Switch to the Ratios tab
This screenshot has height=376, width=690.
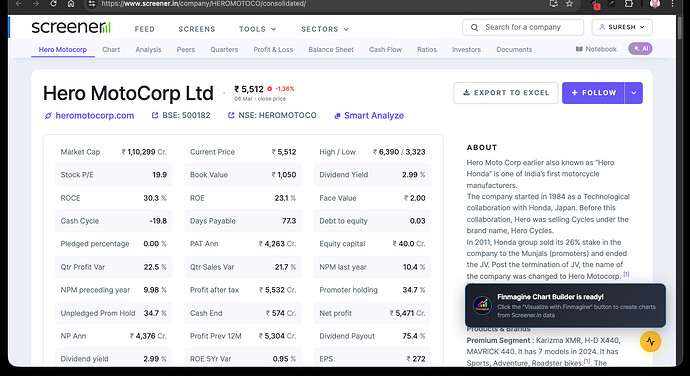click(x=427, y=49)
